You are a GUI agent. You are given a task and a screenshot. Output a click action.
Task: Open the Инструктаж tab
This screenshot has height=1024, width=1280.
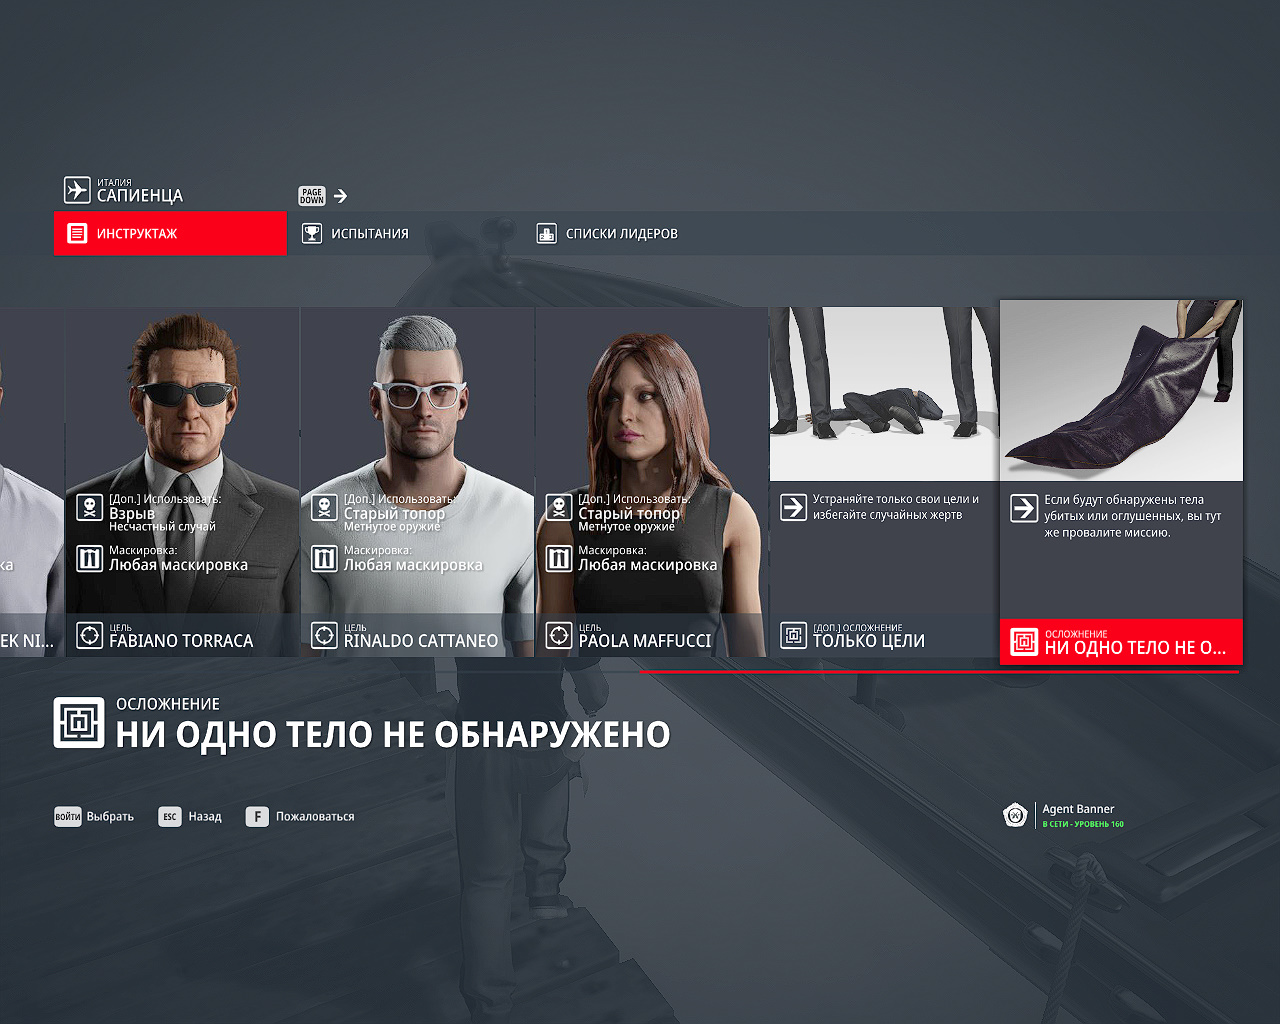(170, 233)
